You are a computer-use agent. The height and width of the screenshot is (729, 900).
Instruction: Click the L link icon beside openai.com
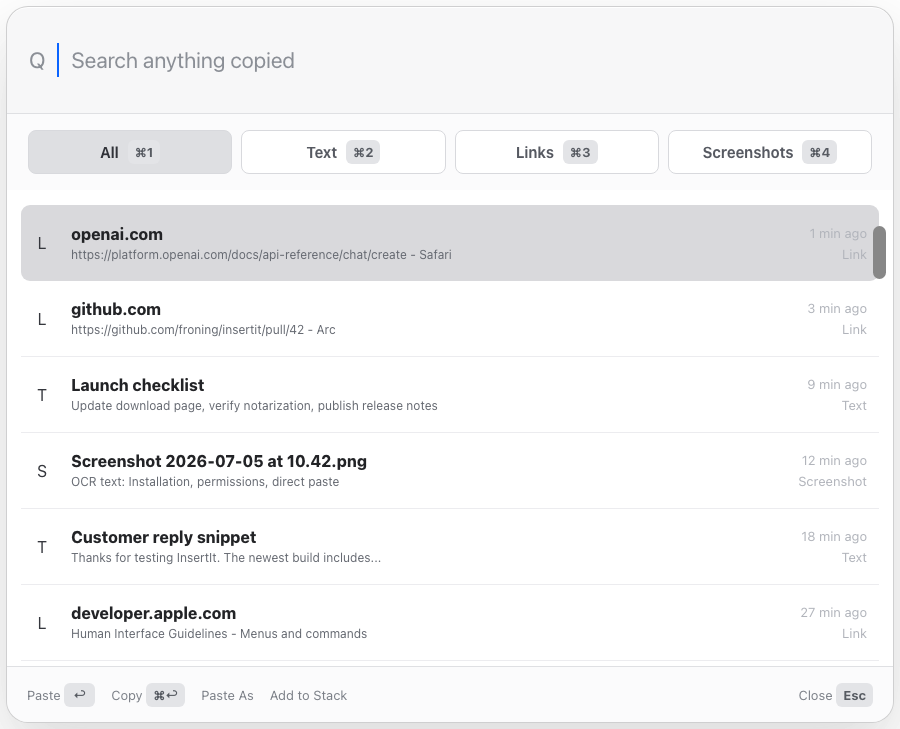coord(42,243)
